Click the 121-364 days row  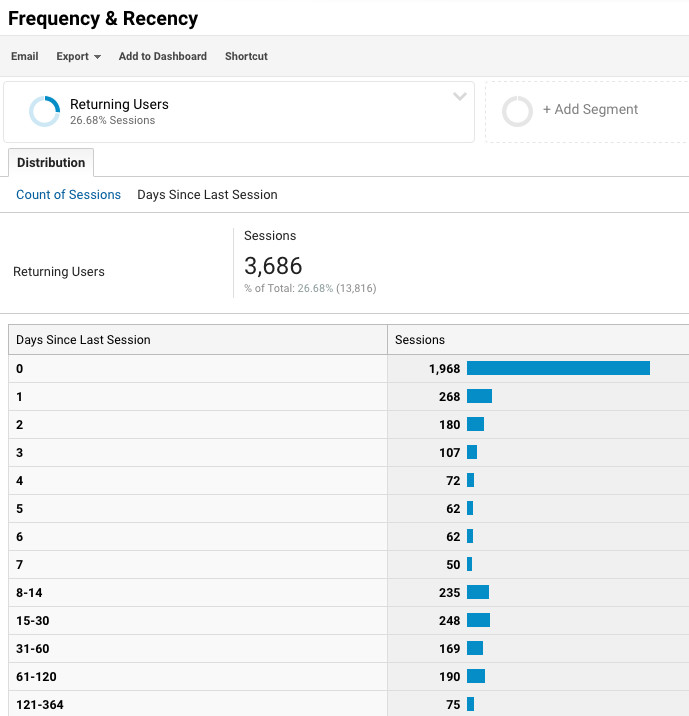tap(349, 704)
